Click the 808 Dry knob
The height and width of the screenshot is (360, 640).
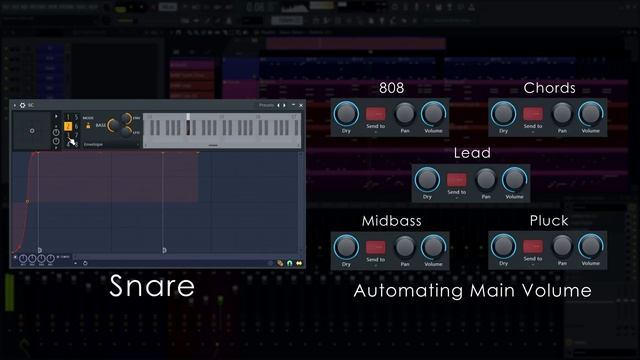click(x=346, y=114)
